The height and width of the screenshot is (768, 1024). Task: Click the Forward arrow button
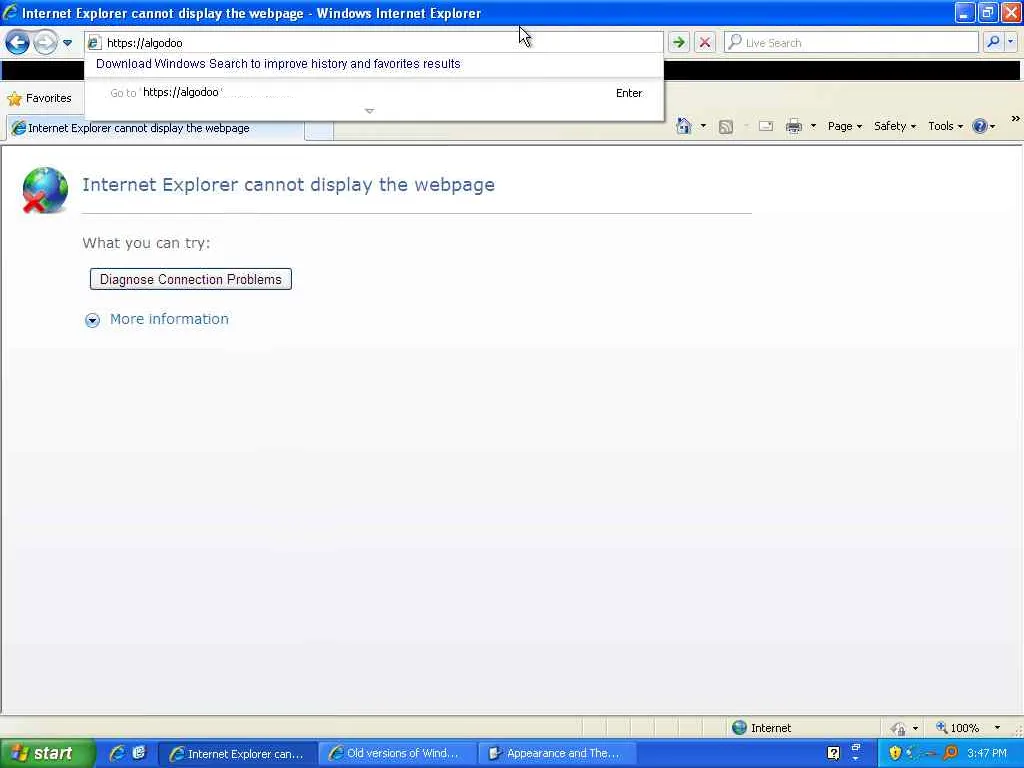(45, 43)
